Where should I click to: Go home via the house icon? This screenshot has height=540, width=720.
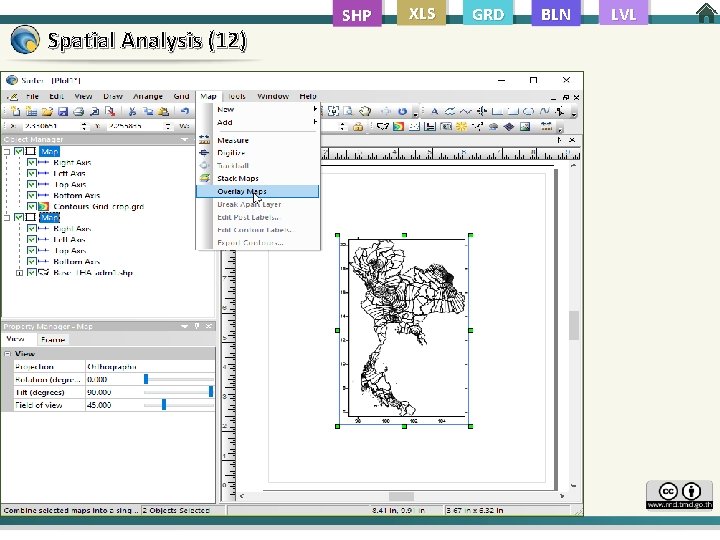(x=707, y=13)
